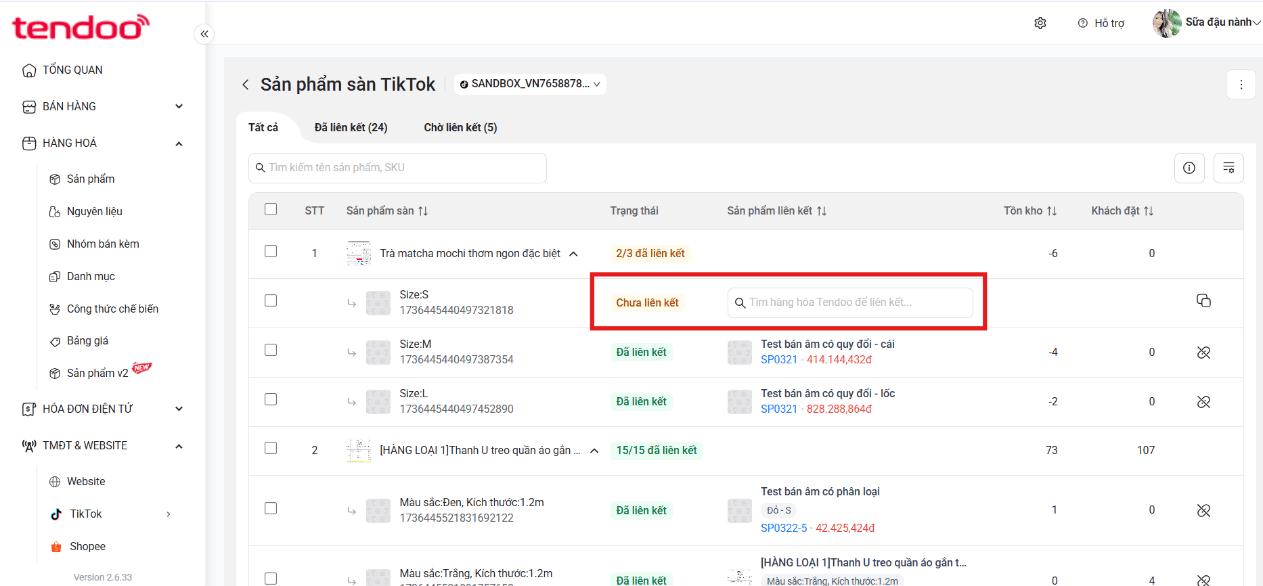Check the box for Trà matcha mochi product
1263x586 pixels.
pos(271,252)
